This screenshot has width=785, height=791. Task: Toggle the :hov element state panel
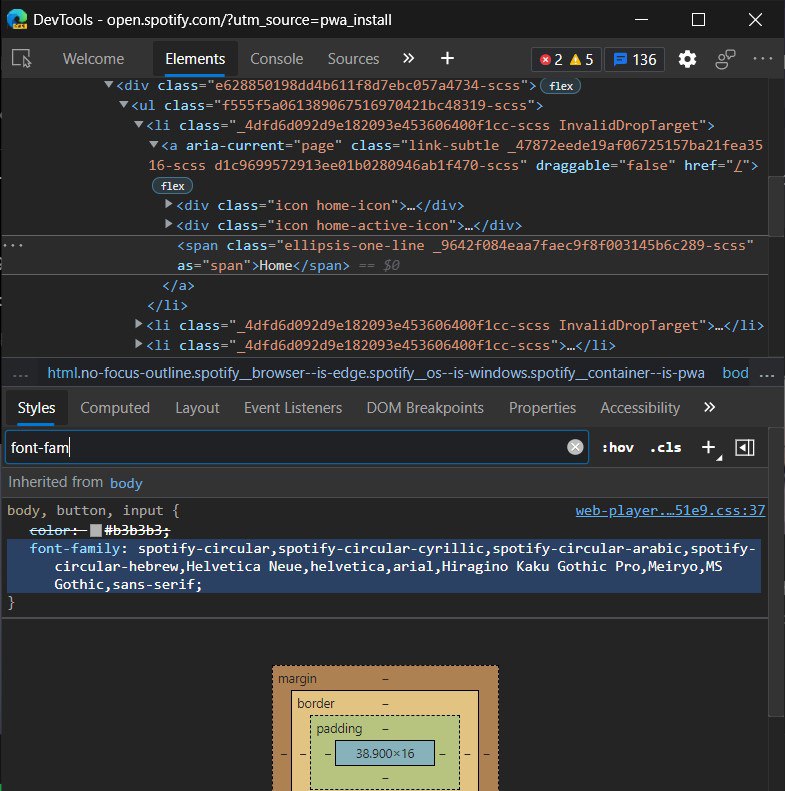618,447
